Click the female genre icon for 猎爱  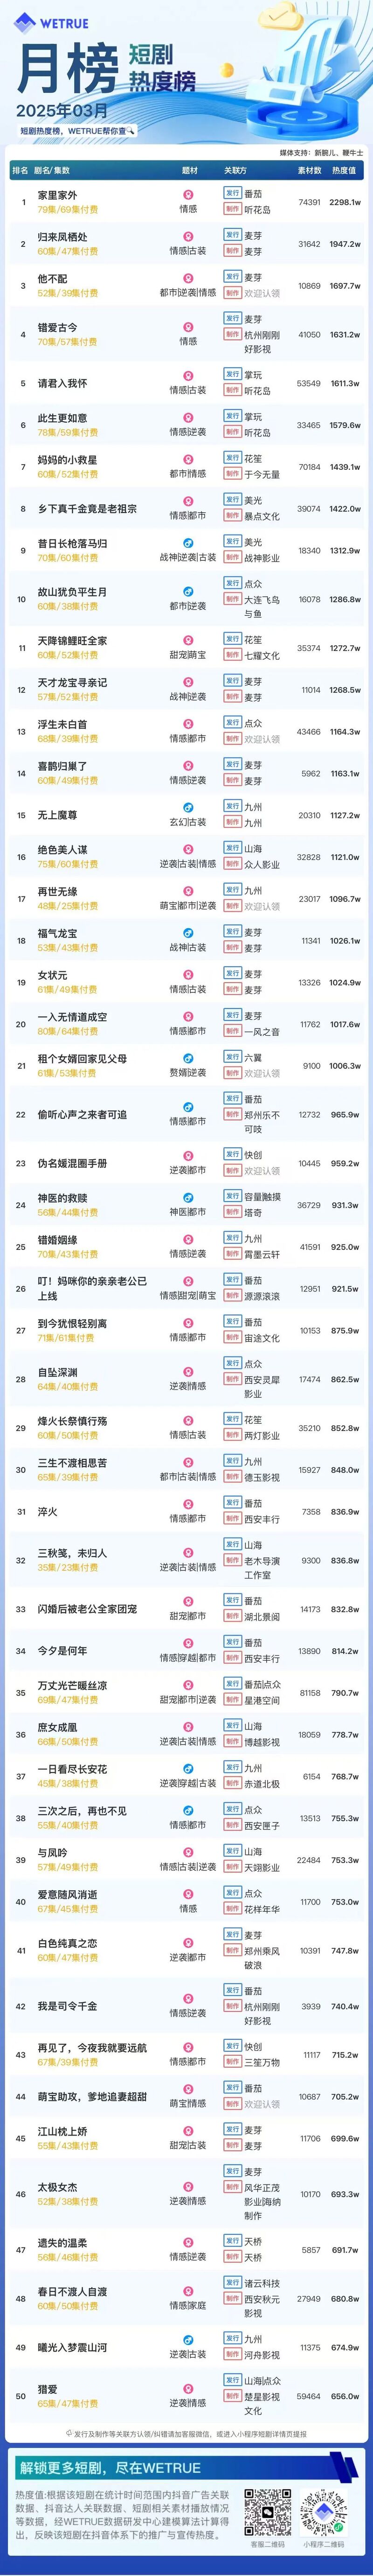pos(188,2388)
